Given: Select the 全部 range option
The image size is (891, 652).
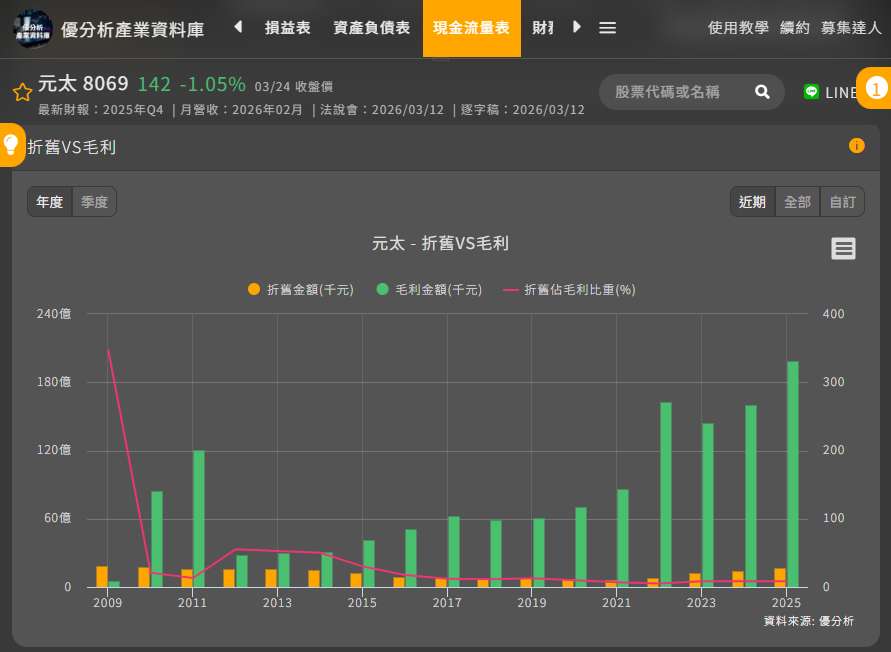Looking at the screenshot, I should point(797,202).
